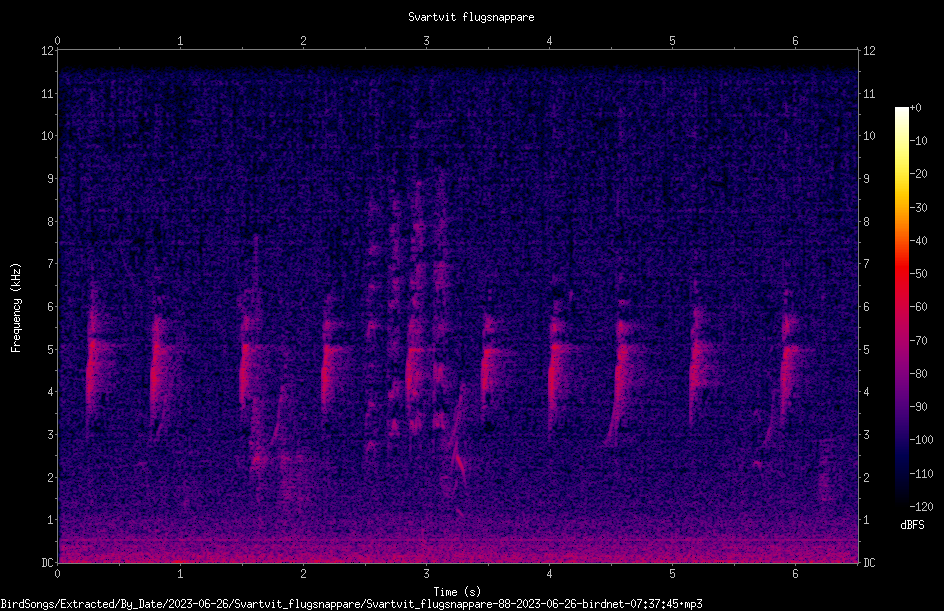
Task: Click the '-70' colorbar tick label
Action: 918,341
